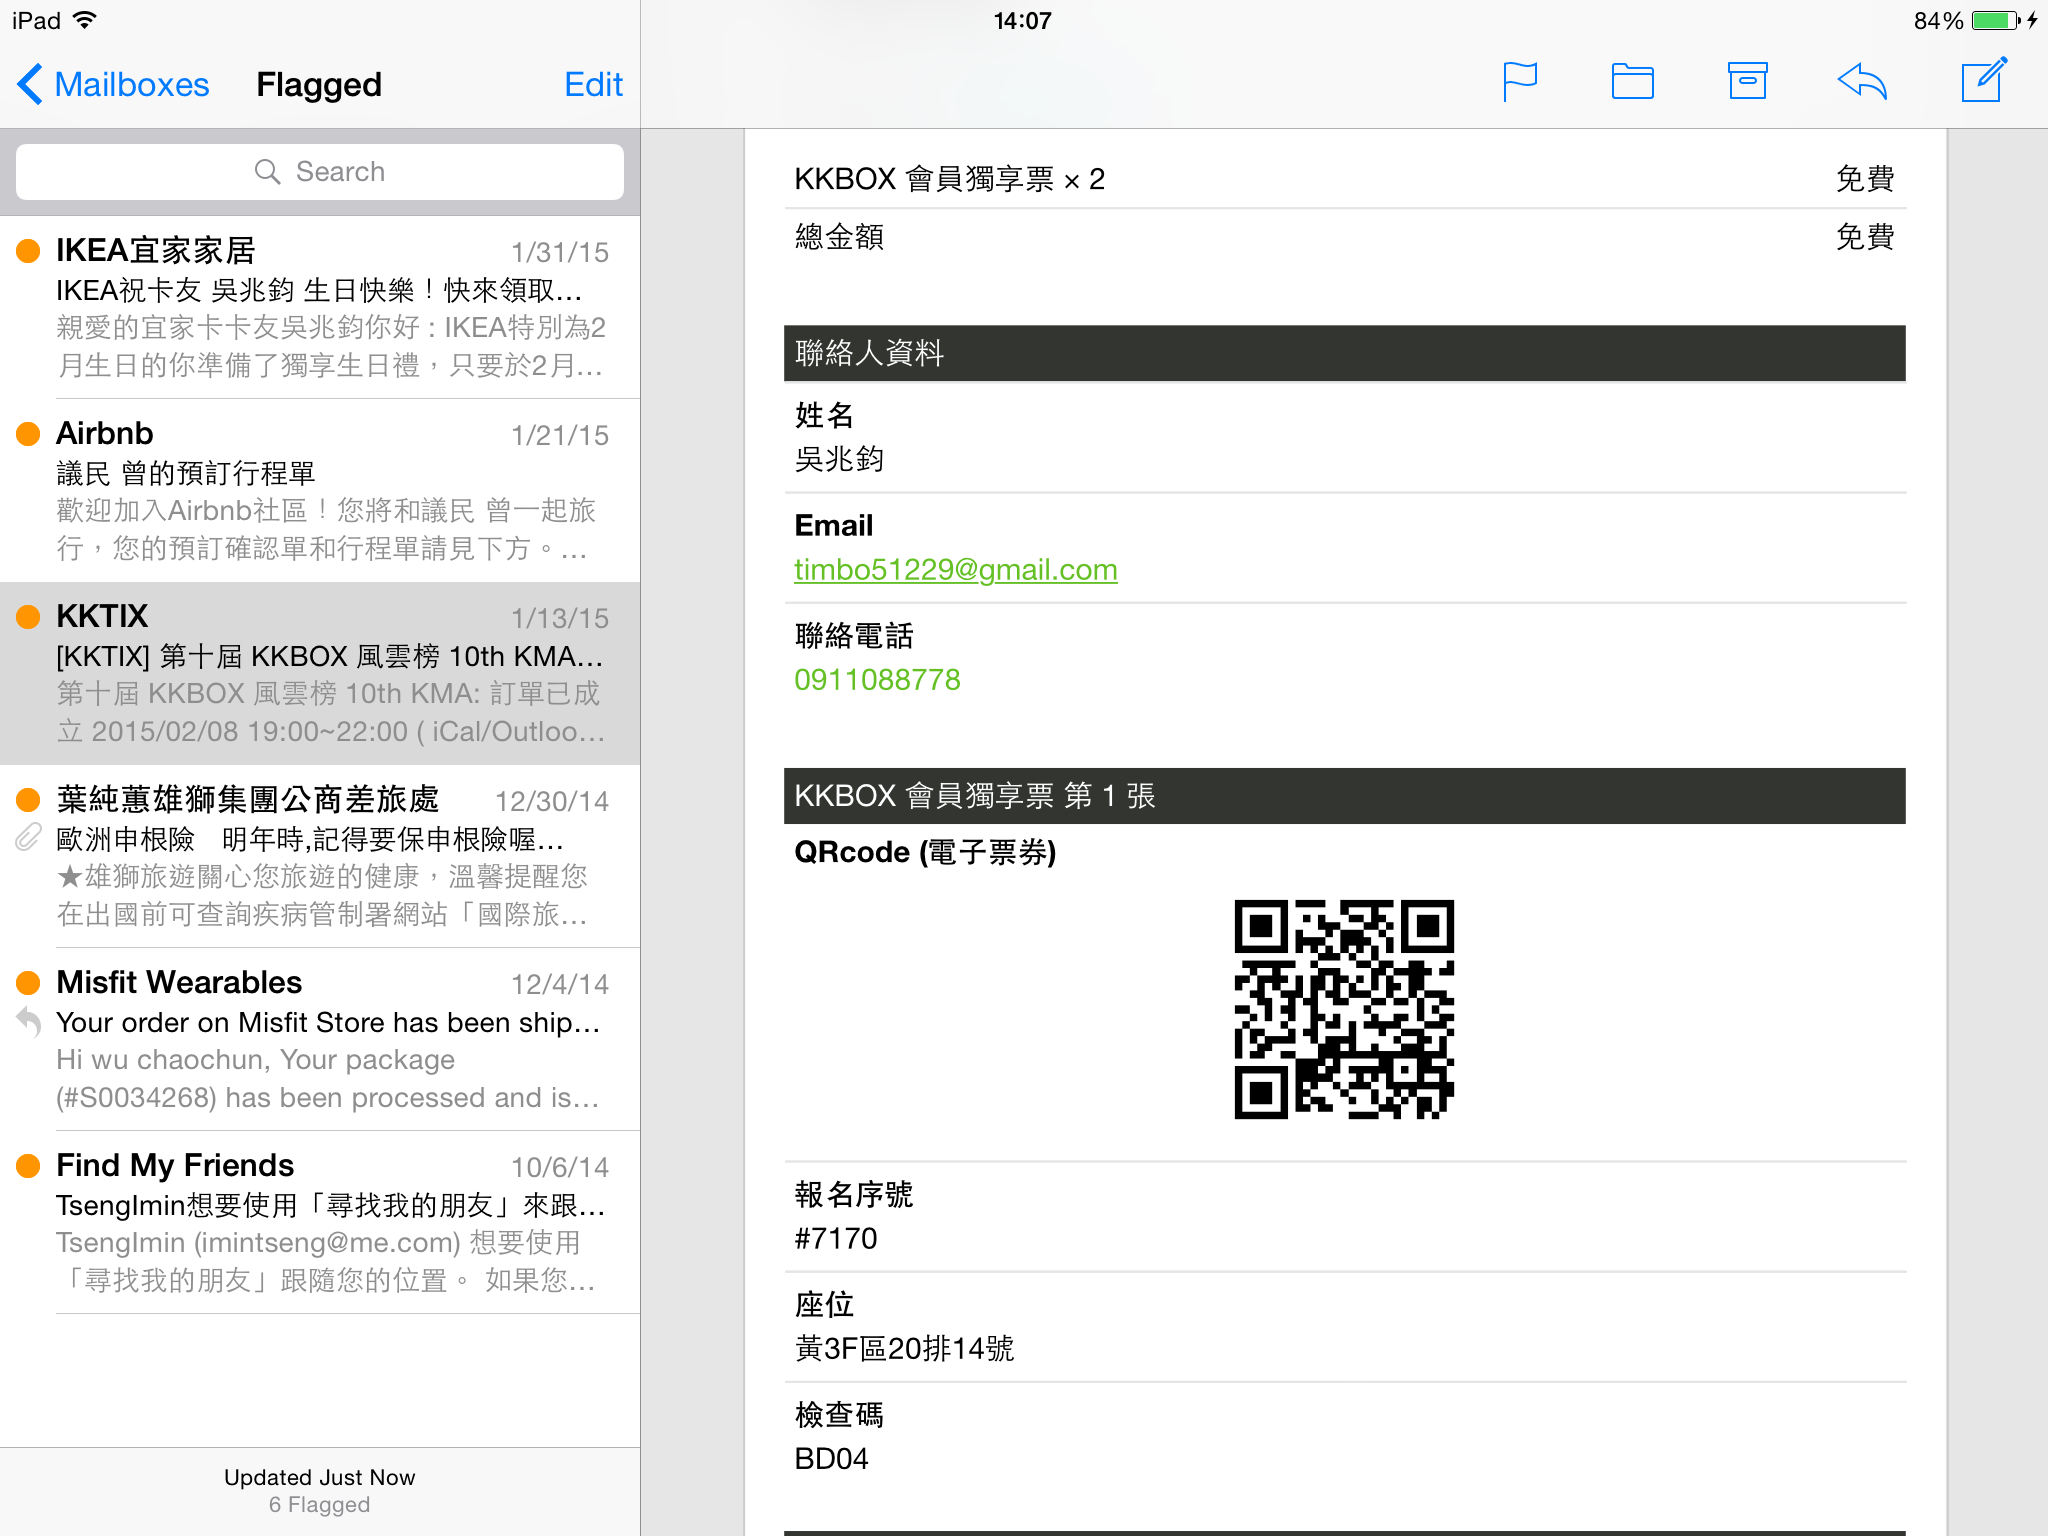
Task: Tap the replied arrow icon on Misfit email
Action: coord(28,1021)
